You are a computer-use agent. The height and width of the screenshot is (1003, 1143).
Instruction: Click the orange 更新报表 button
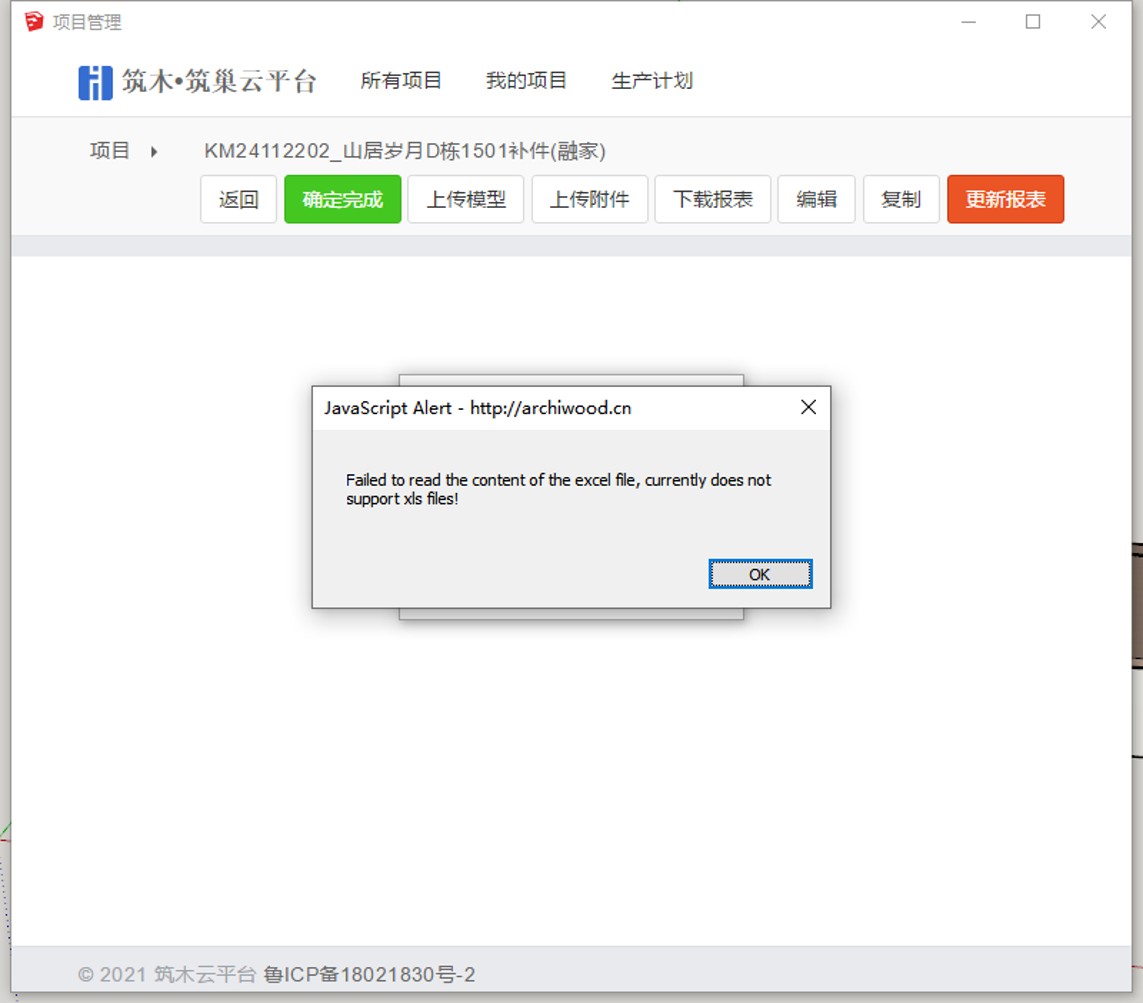[1005, 199]
